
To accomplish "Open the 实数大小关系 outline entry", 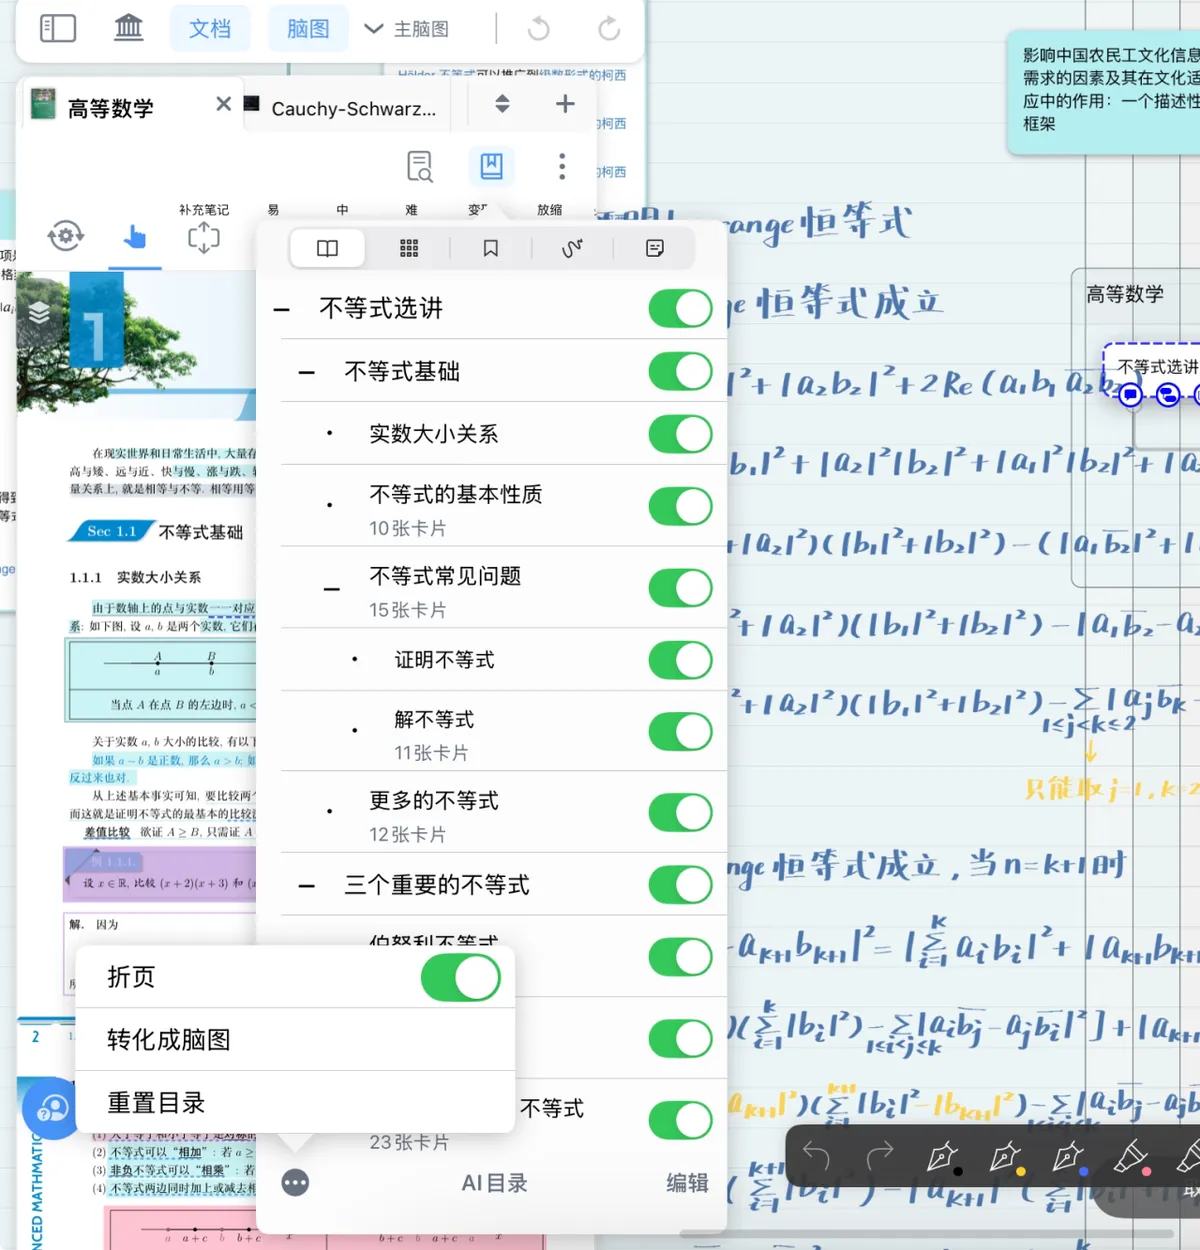I will pyautogui.click(x=434, y=434).
